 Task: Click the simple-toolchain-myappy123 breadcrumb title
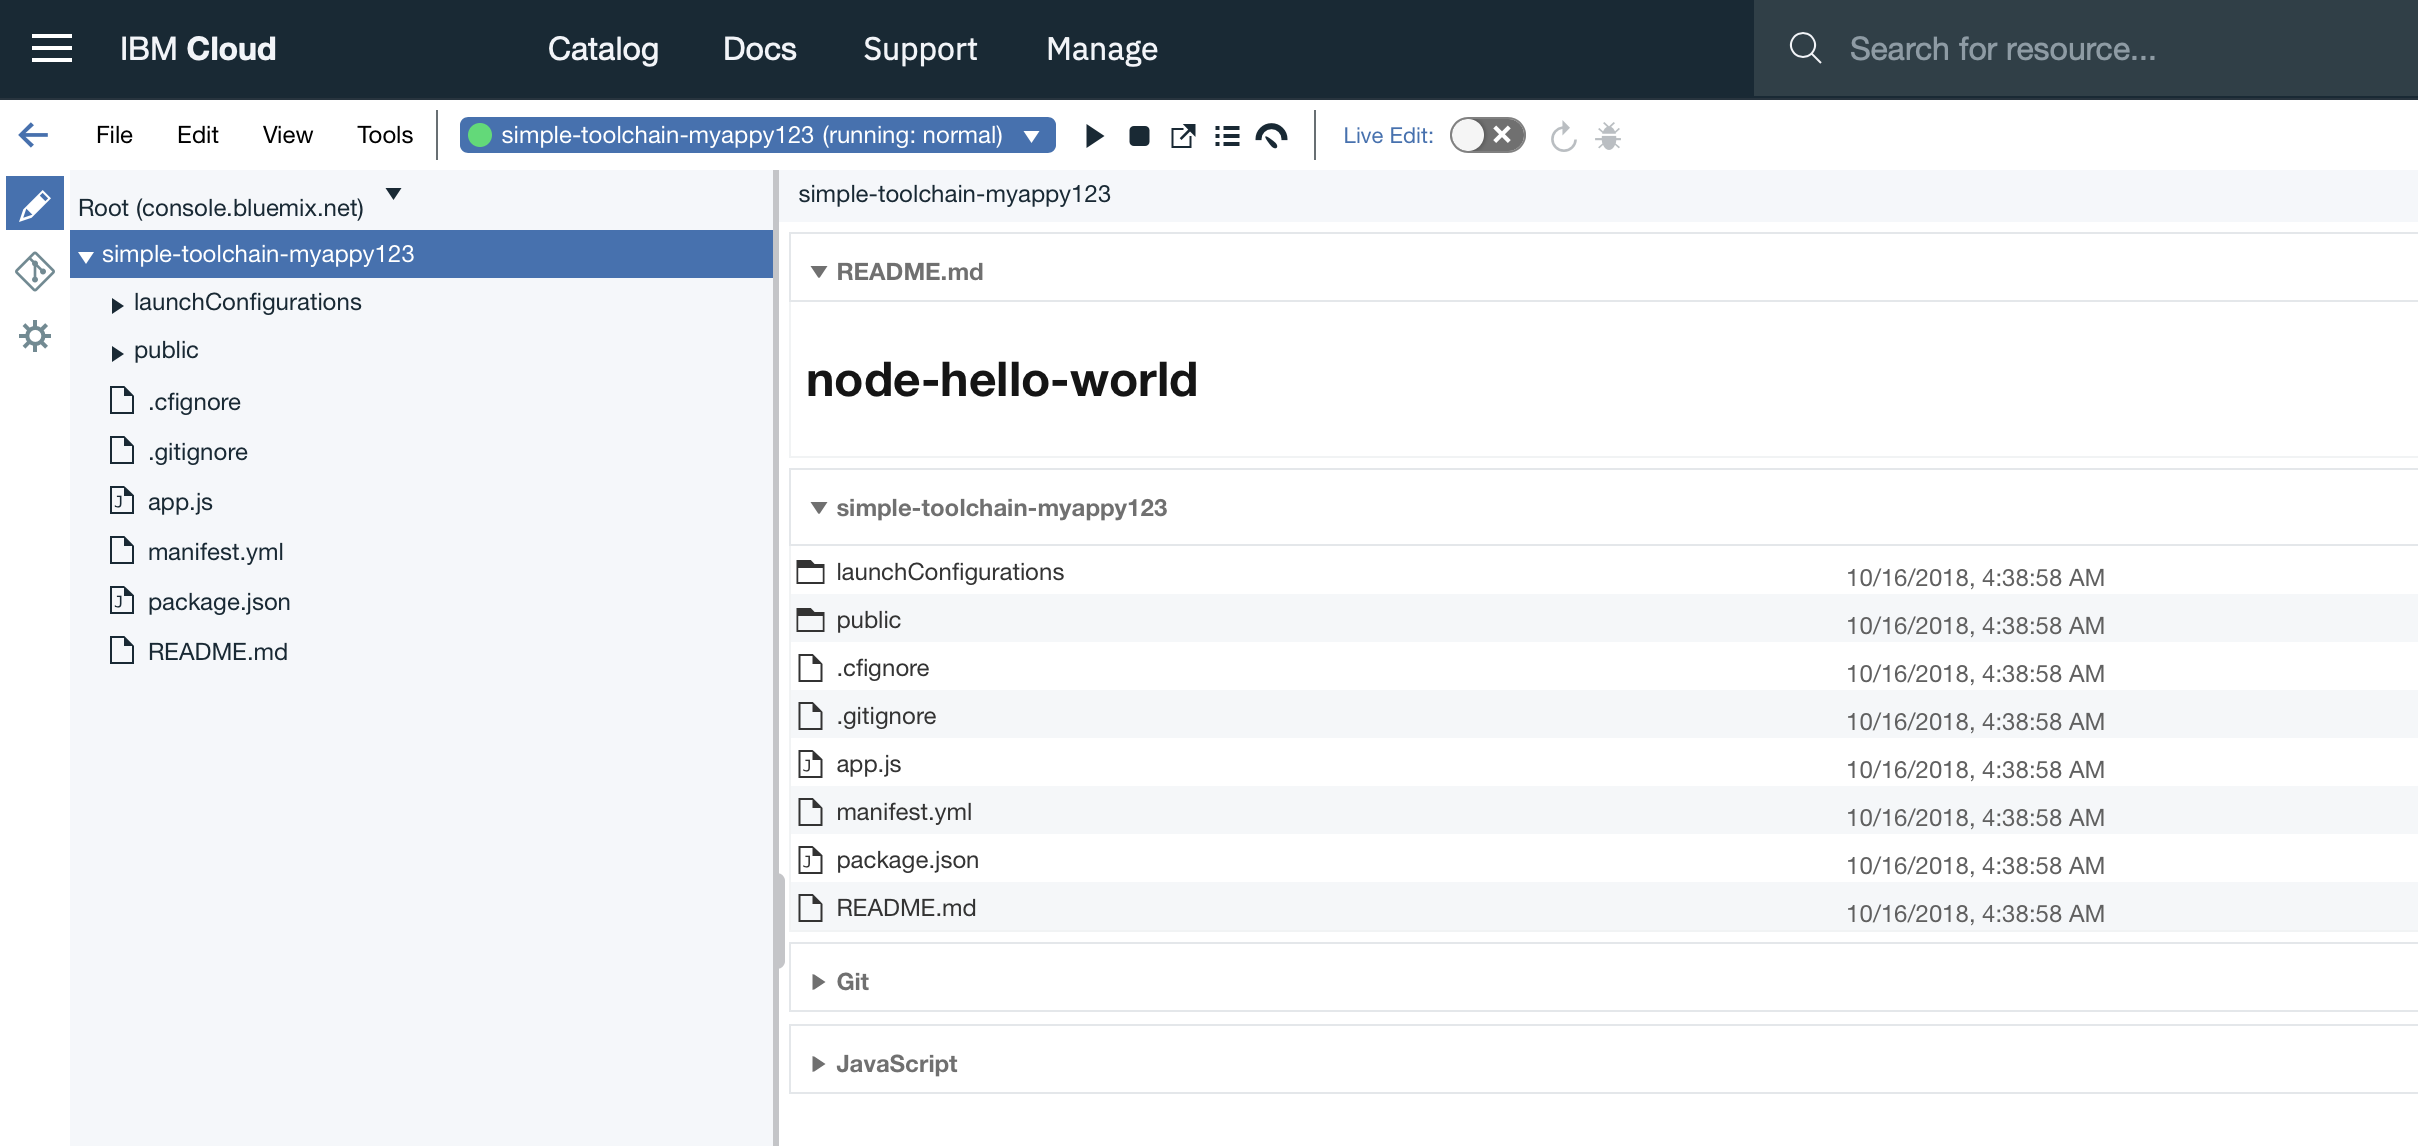point(954,194)
